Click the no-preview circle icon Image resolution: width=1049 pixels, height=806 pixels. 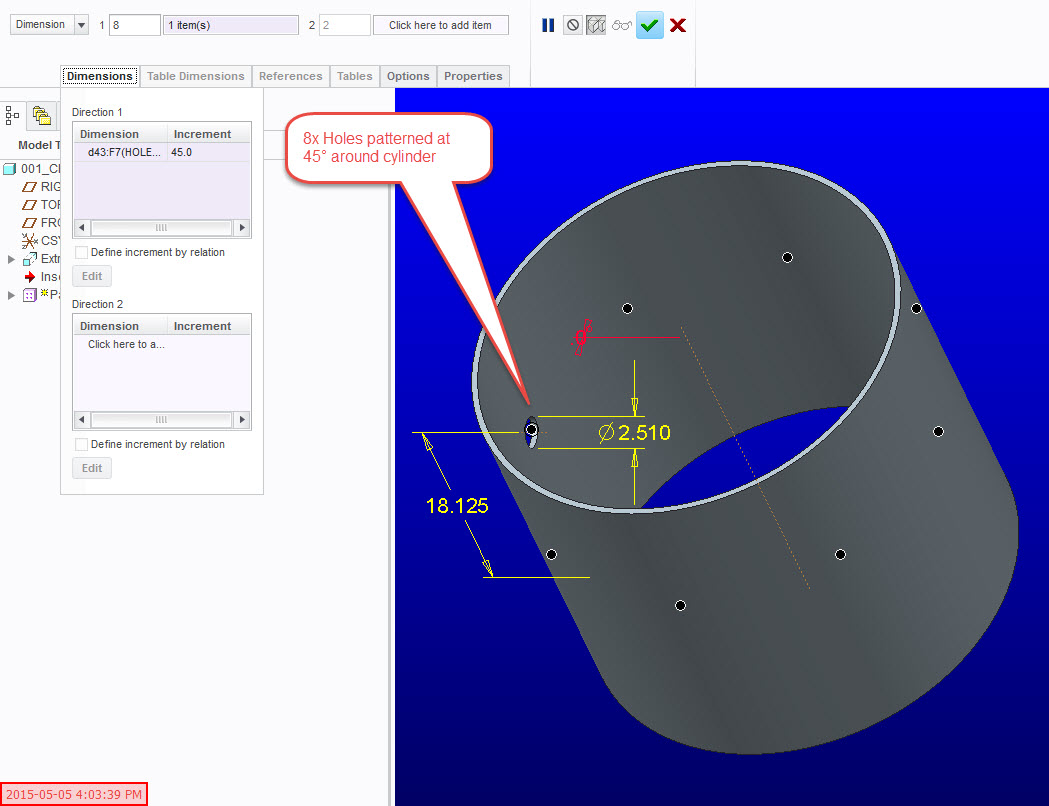pos(573,25)
